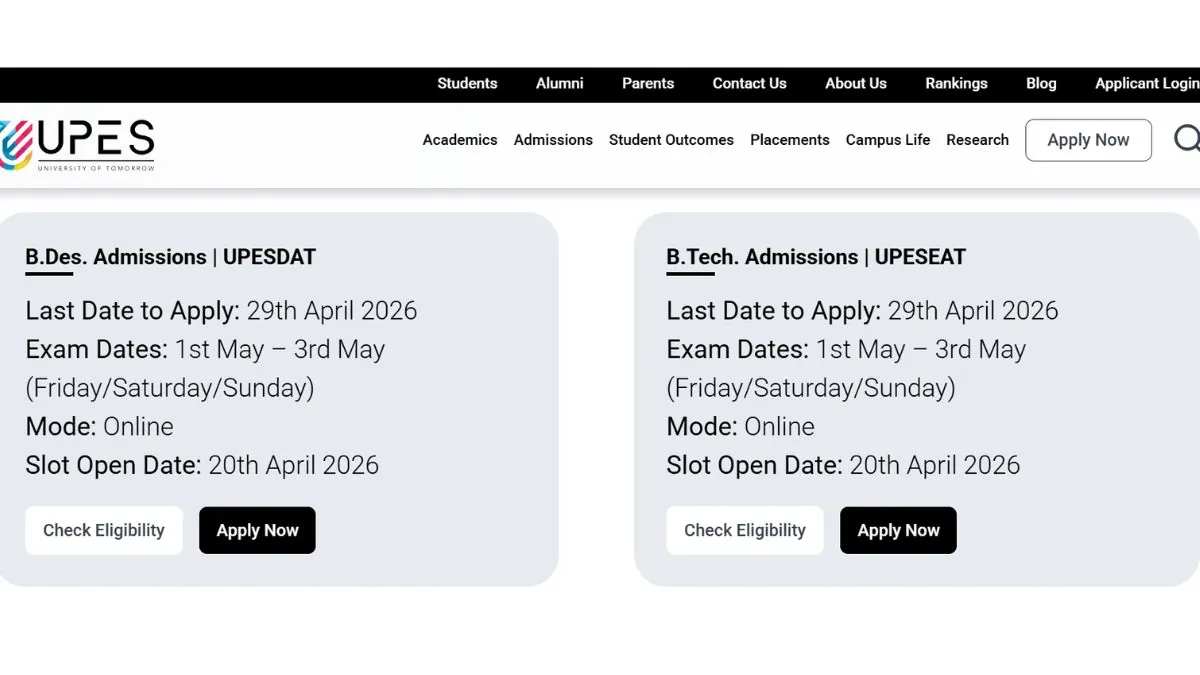Image resolution: width=1200 pixels, height=675 pixels.
Task: Open the Academics menu
Action: point(459,140)
